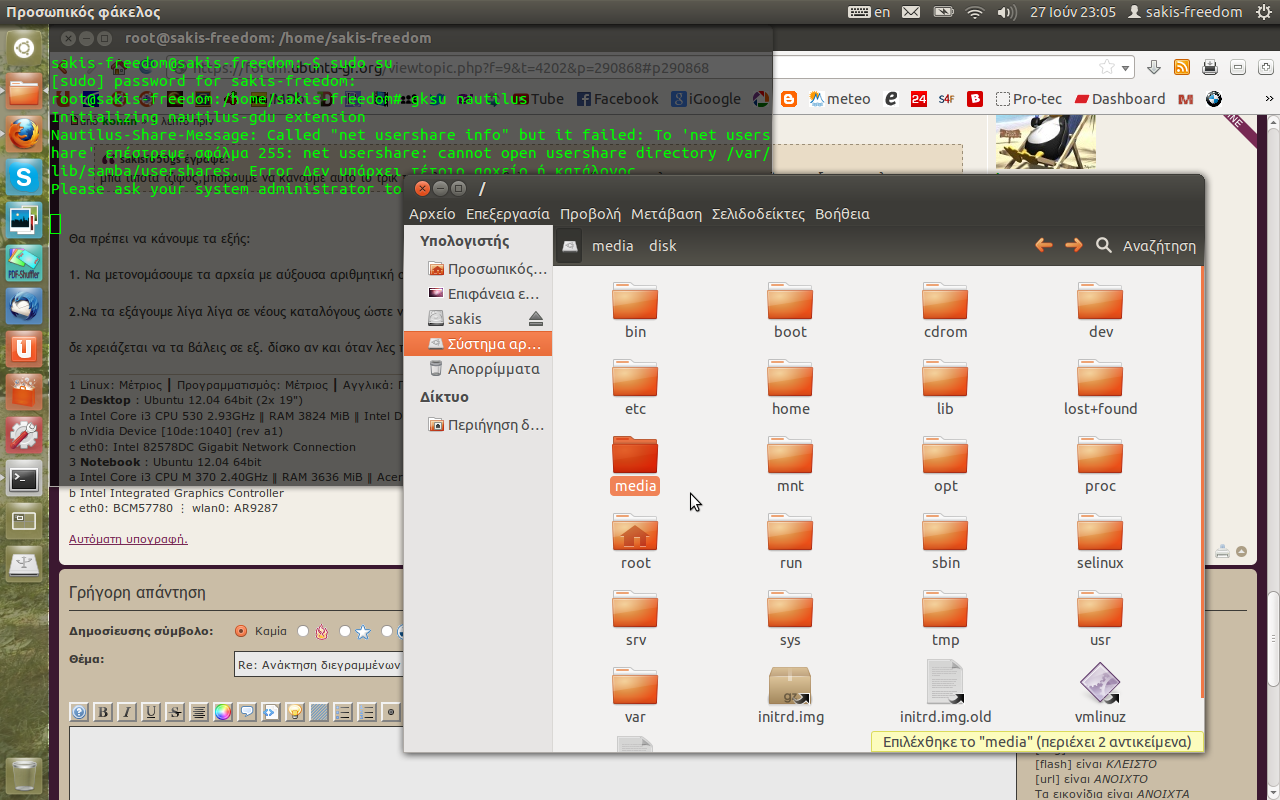Select the 'Καμία' post icon radio

pos(241,631)
